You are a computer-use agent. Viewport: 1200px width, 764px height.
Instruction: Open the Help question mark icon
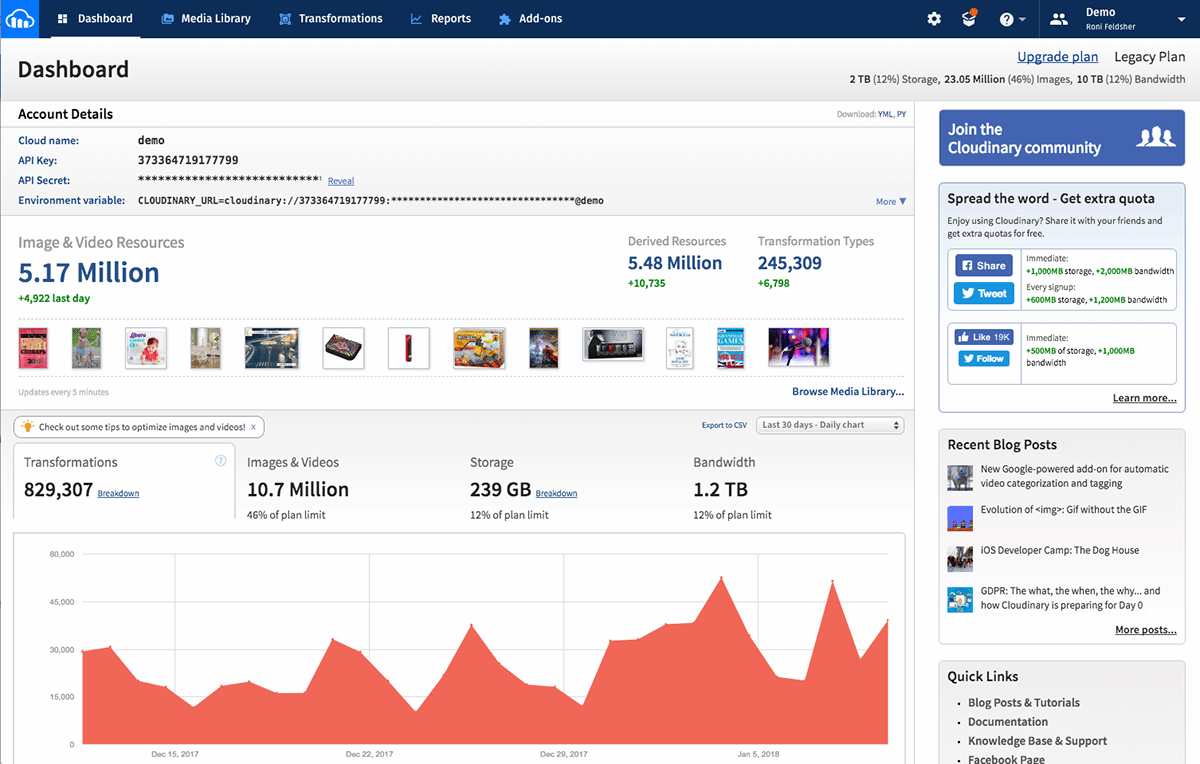tap(1006, 18)
